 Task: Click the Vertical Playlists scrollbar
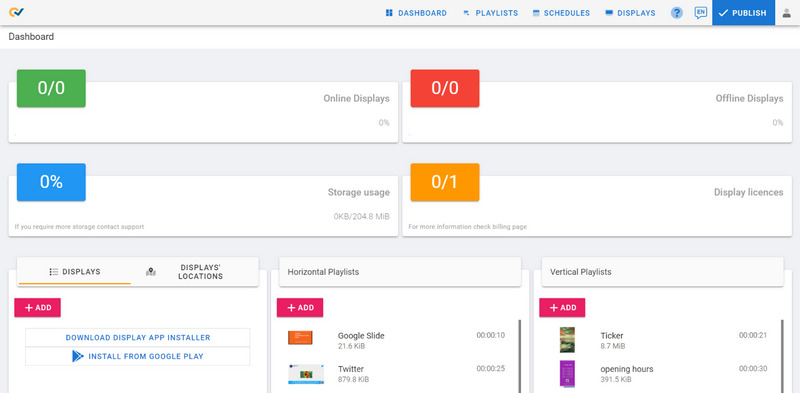pyautogui.click(x=782, y=356)
